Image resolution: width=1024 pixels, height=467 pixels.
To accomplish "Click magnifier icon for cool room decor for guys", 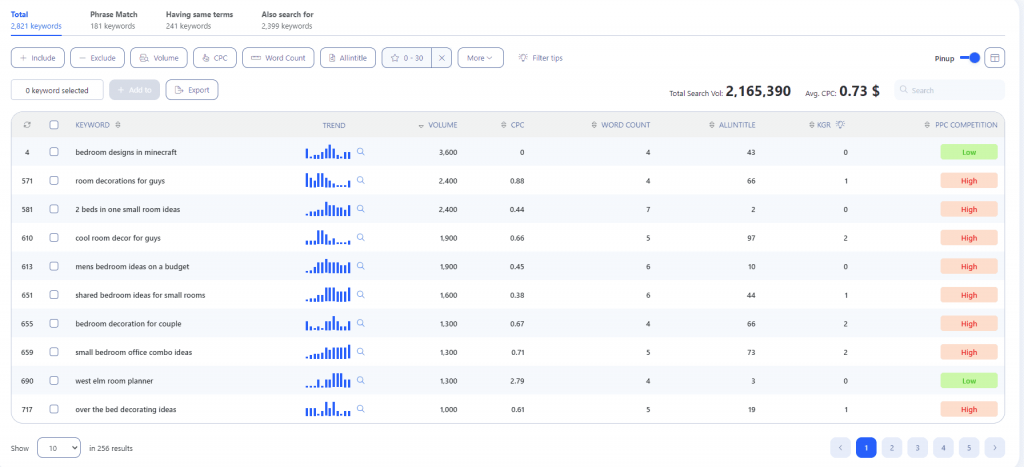I will point(360,238).
